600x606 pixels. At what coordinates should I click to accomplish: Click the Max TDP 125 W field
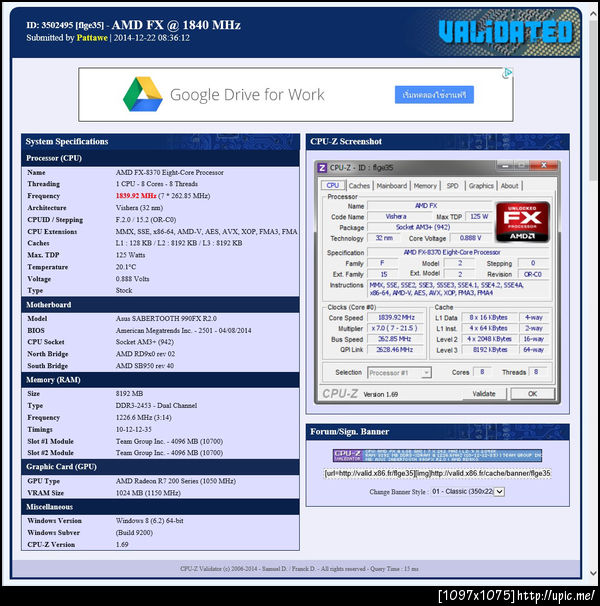click(x=479, y=216)
